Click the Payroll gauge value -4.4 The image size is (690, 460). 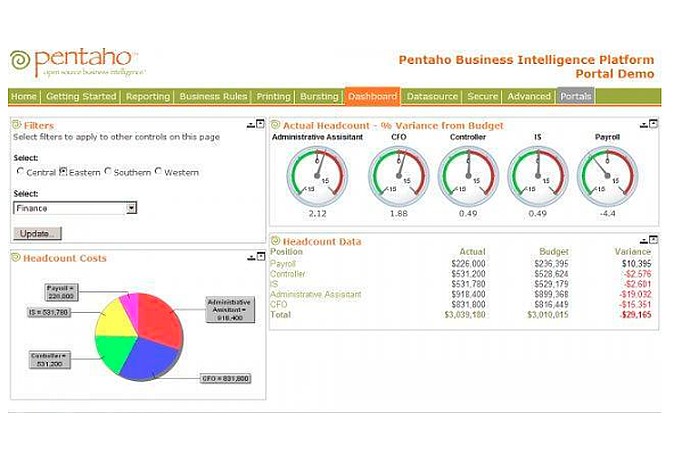point(607,213)
